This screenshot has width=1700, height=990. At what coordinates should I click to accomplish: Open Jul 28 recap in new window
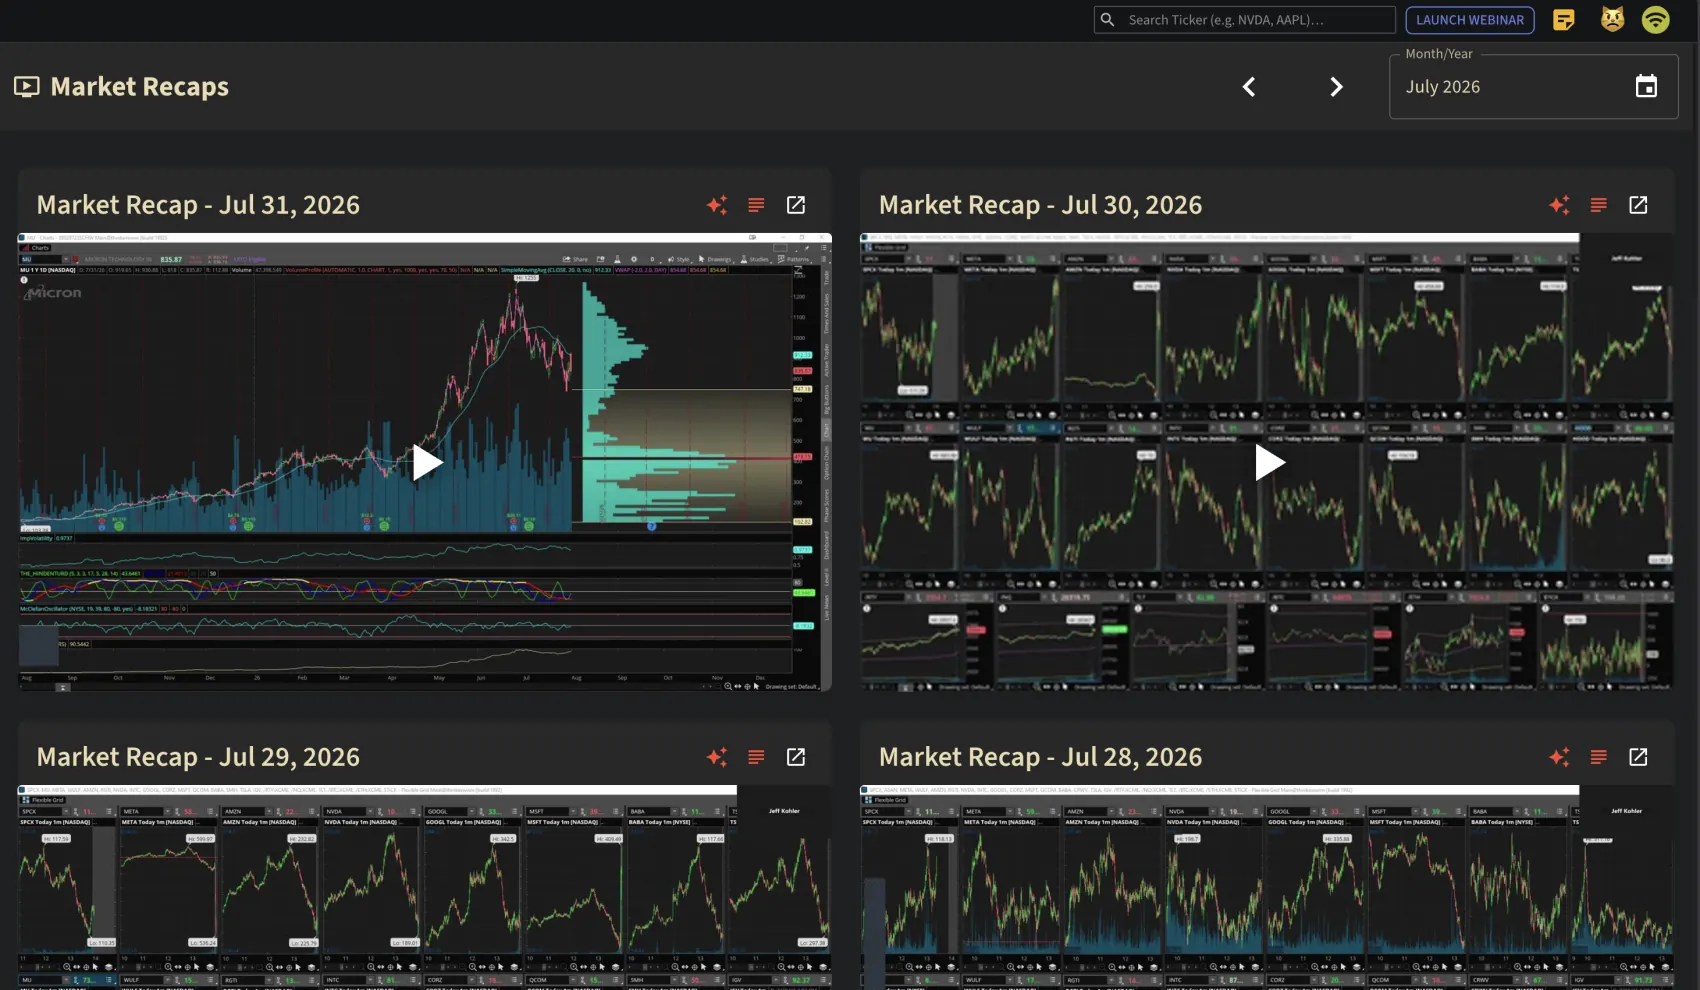(1638, 757)
